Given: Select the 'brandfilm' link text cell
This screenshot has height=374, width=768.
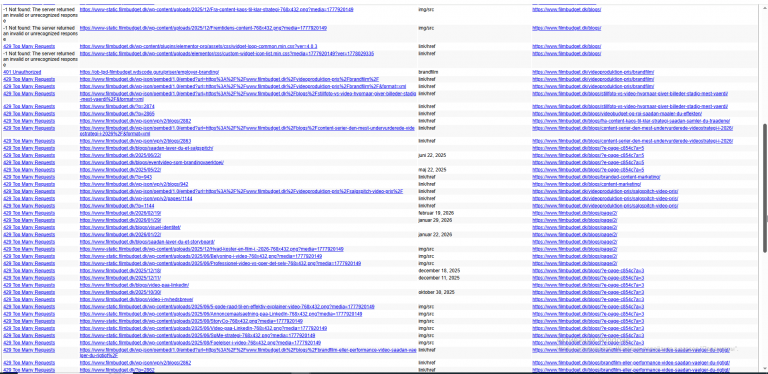Looking at the screenshot, I should click(x=428, y=72).
